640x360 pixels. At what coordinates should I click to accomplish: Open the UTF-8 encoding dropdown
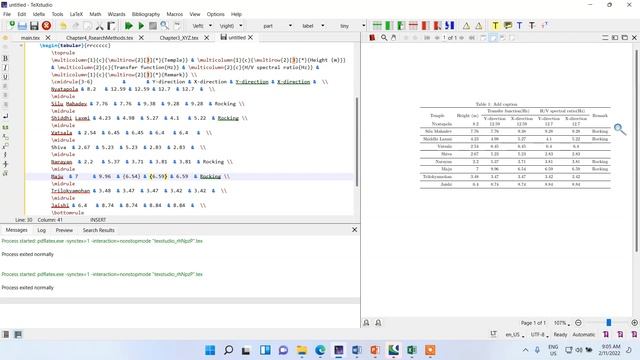(540, 335)
